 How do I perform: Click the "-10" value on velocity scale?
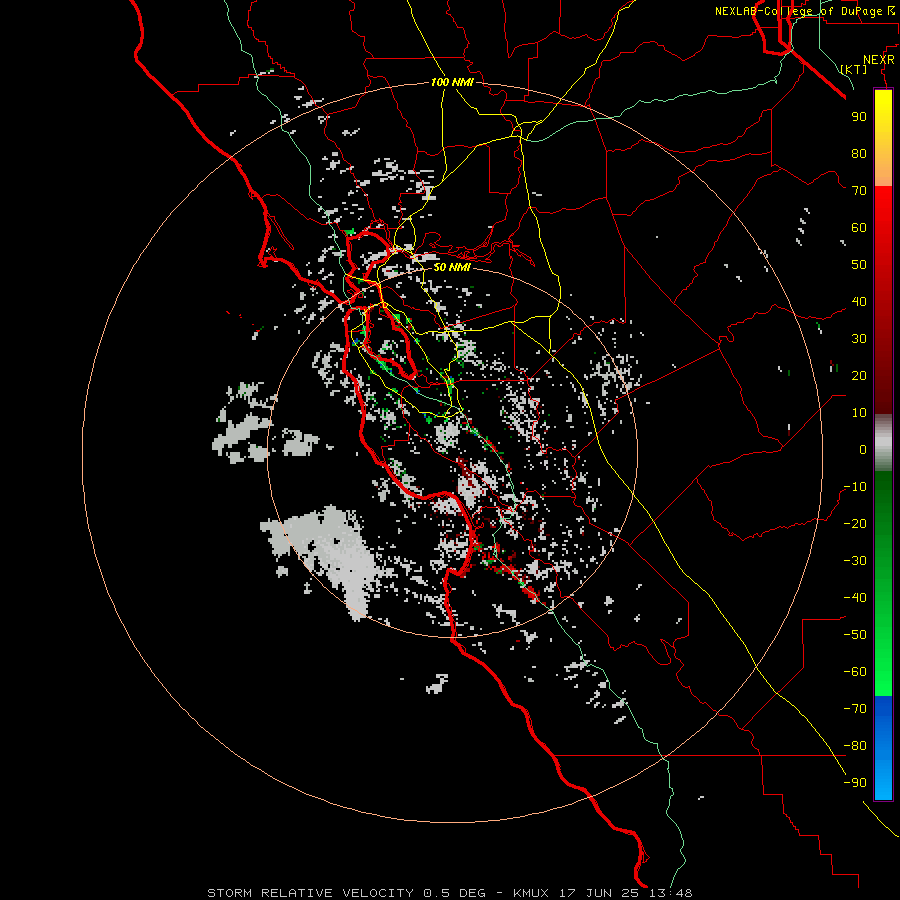pos(855,487)
